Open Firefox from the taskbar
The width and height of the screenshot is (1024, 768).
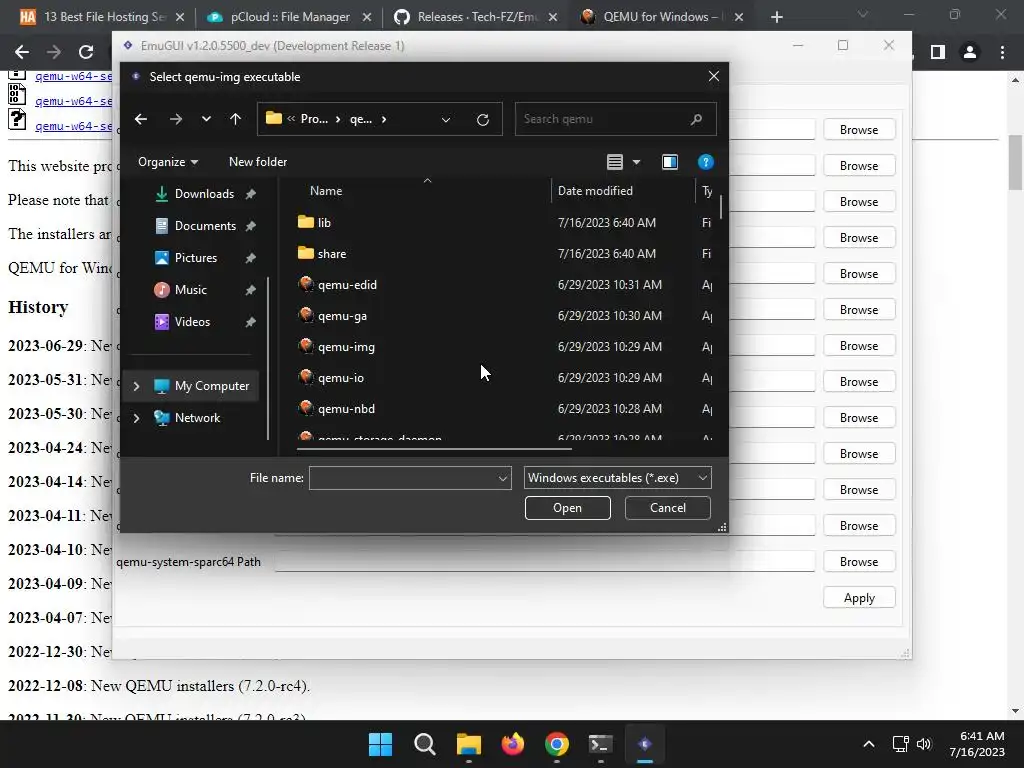click(x=513, y=744)
